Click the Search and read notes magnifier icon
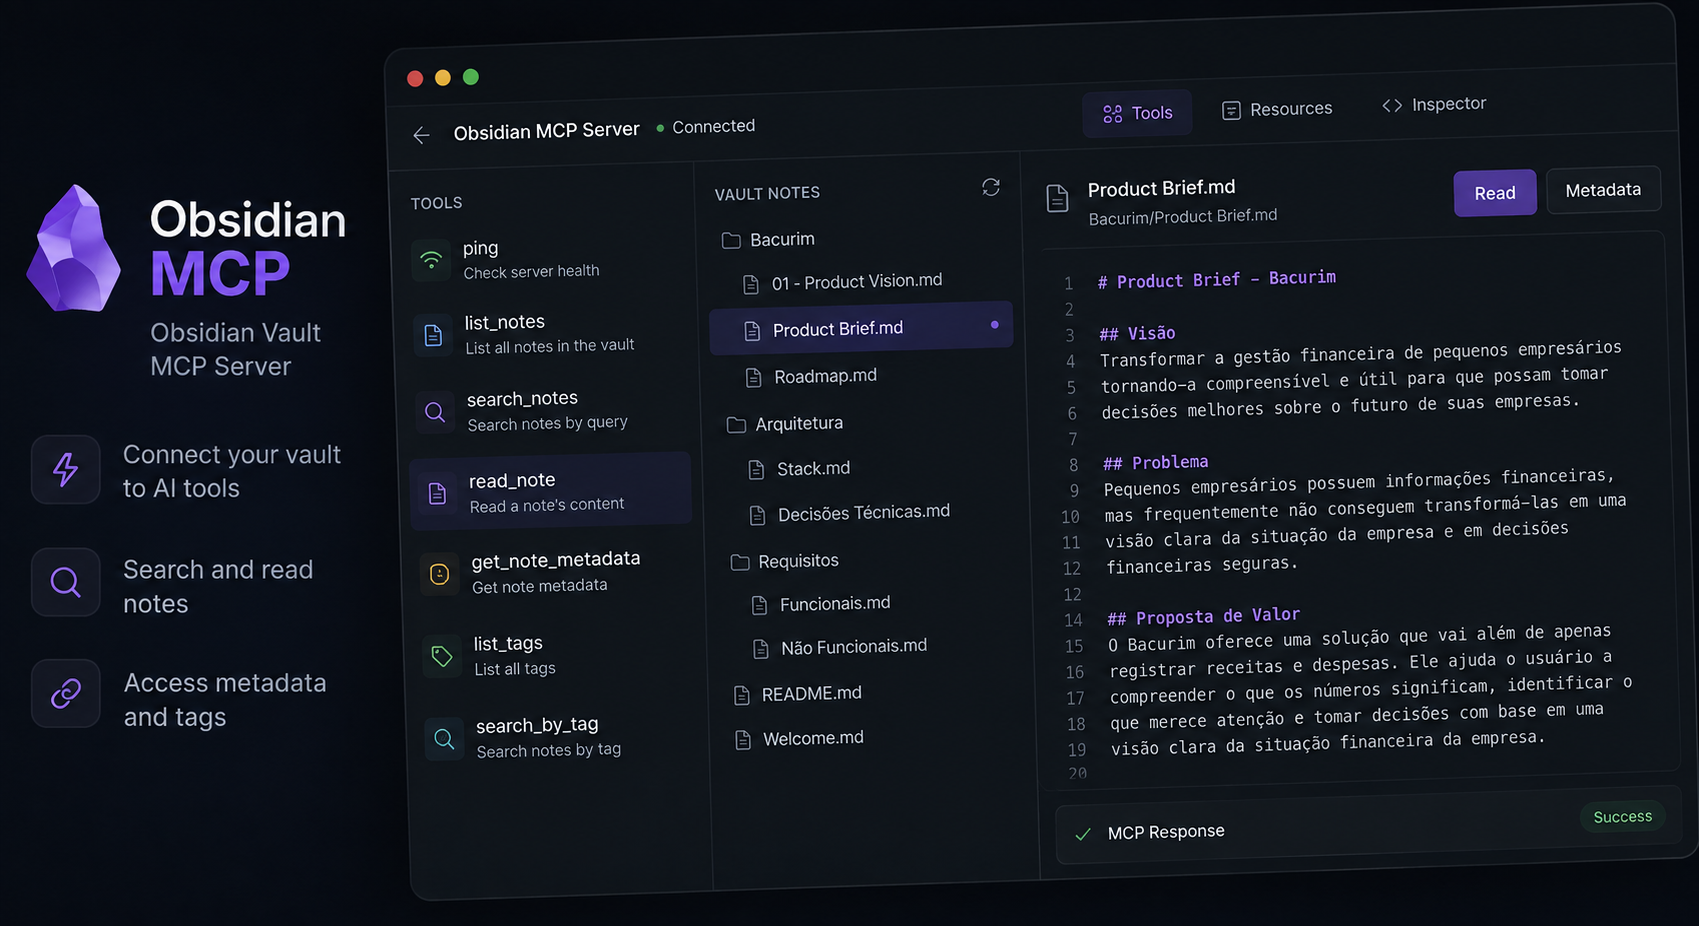Screen dimensions: 1699x926 click(65, 582)
